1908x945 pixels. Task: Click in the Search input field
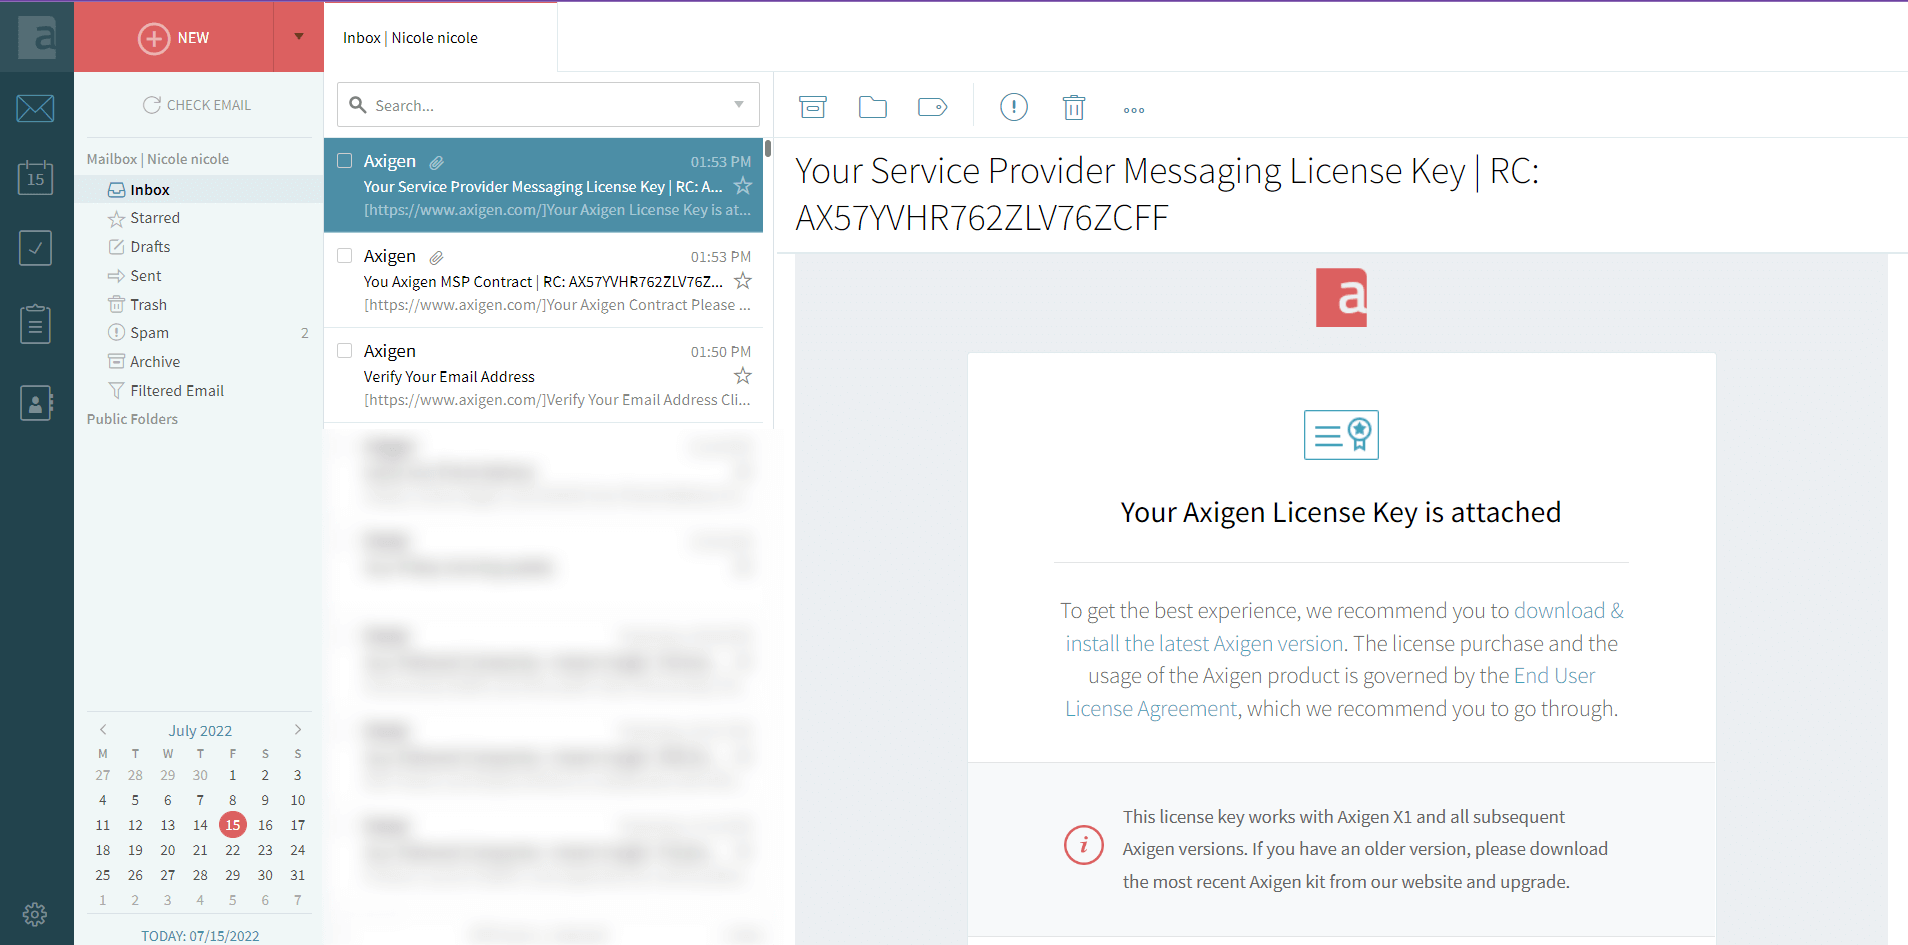[x=550, y=105]
